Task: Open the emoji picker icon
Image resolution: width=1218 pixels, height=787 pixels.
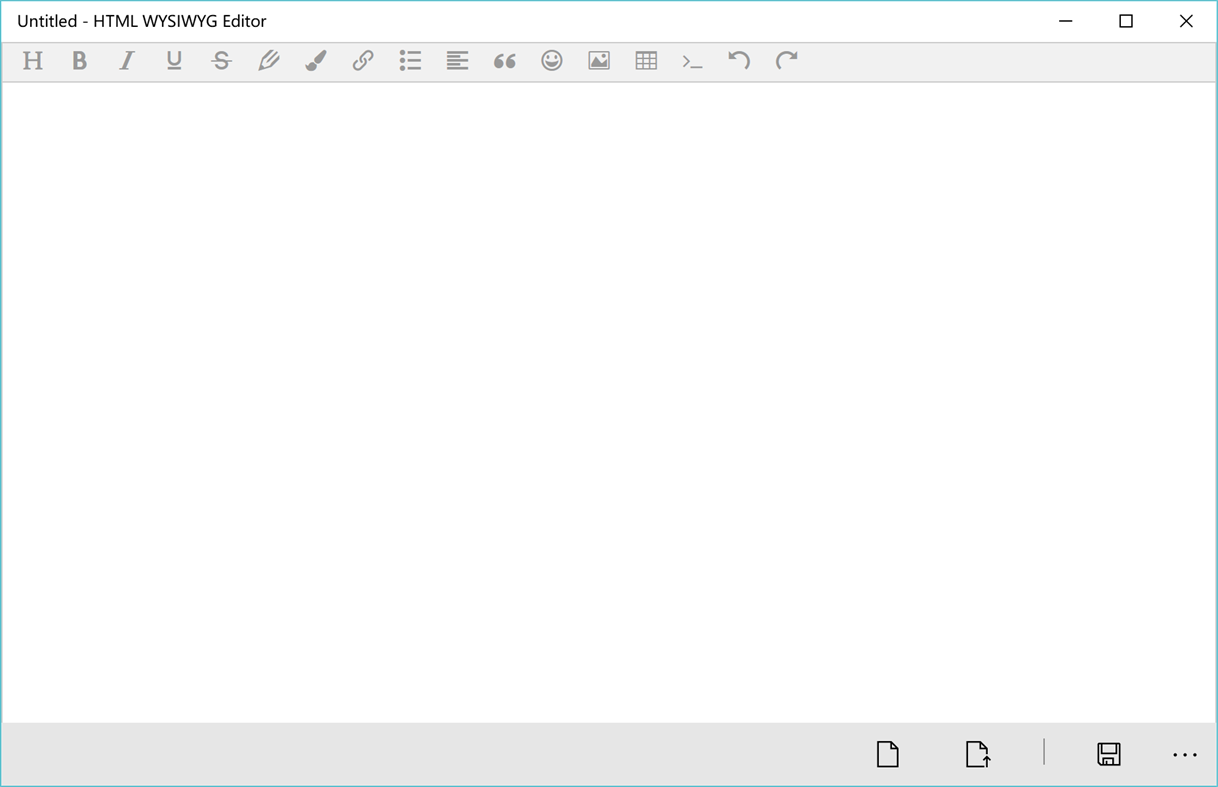Action: click(551, 61)
